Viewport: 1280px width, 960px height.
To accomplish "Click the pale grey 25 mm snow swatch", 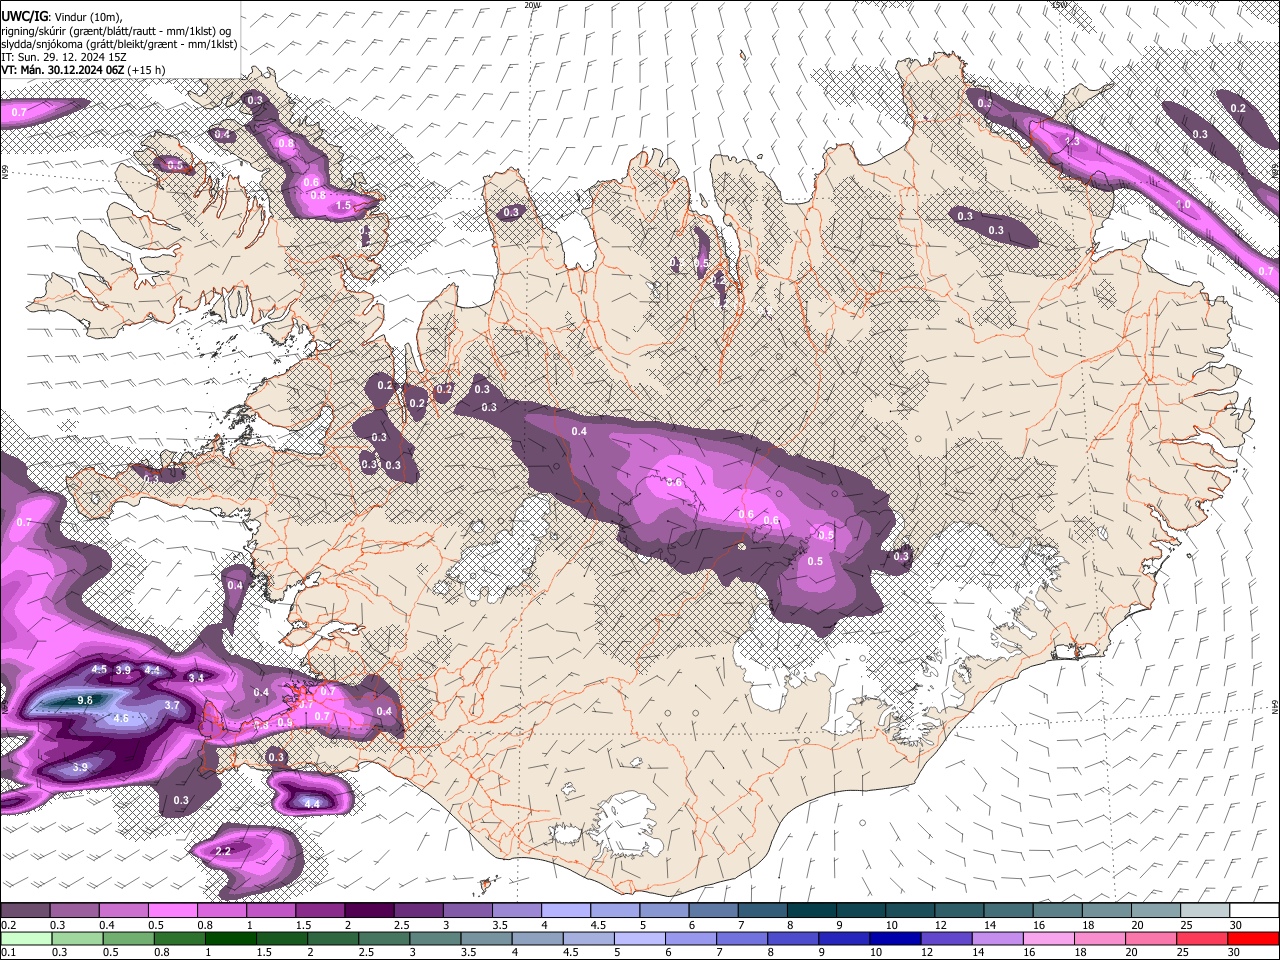I will click(1205, 910).
